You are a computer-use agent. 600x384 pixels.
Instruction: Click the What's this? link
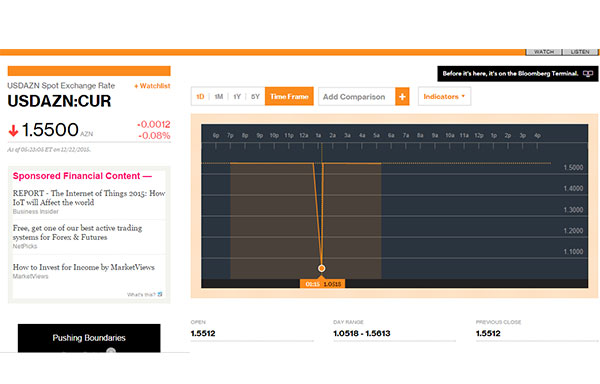[x=141, y=295]
